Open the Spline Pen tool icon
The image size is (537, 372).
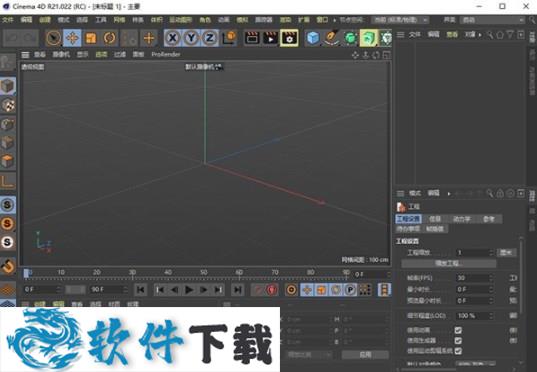[332, 38]
